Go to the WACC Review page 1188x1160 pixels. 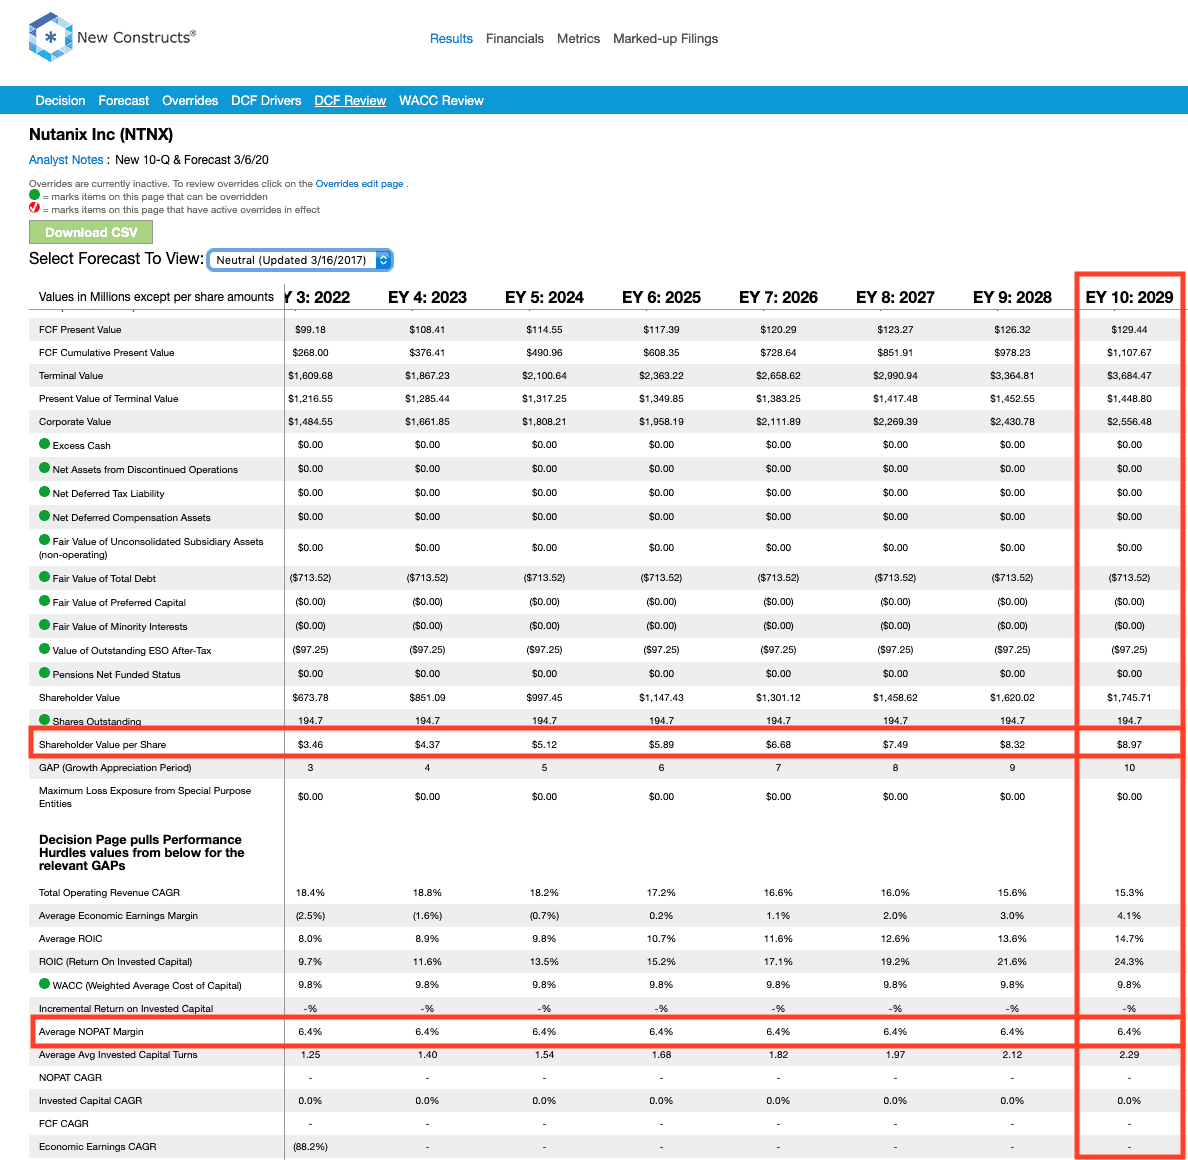coord(441,101)
